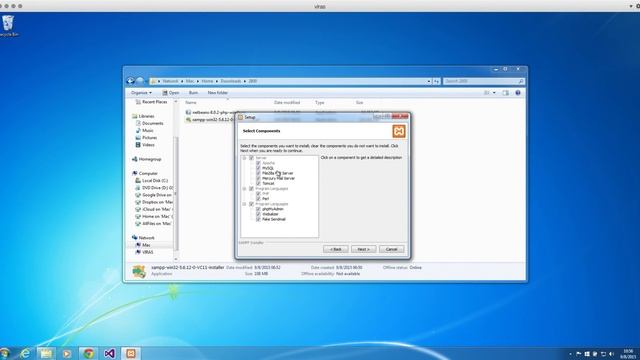The width and height of the screenshot is (640, 360).
Task: Click New folder in the Explorer toolbar
Action: [218, 93]
